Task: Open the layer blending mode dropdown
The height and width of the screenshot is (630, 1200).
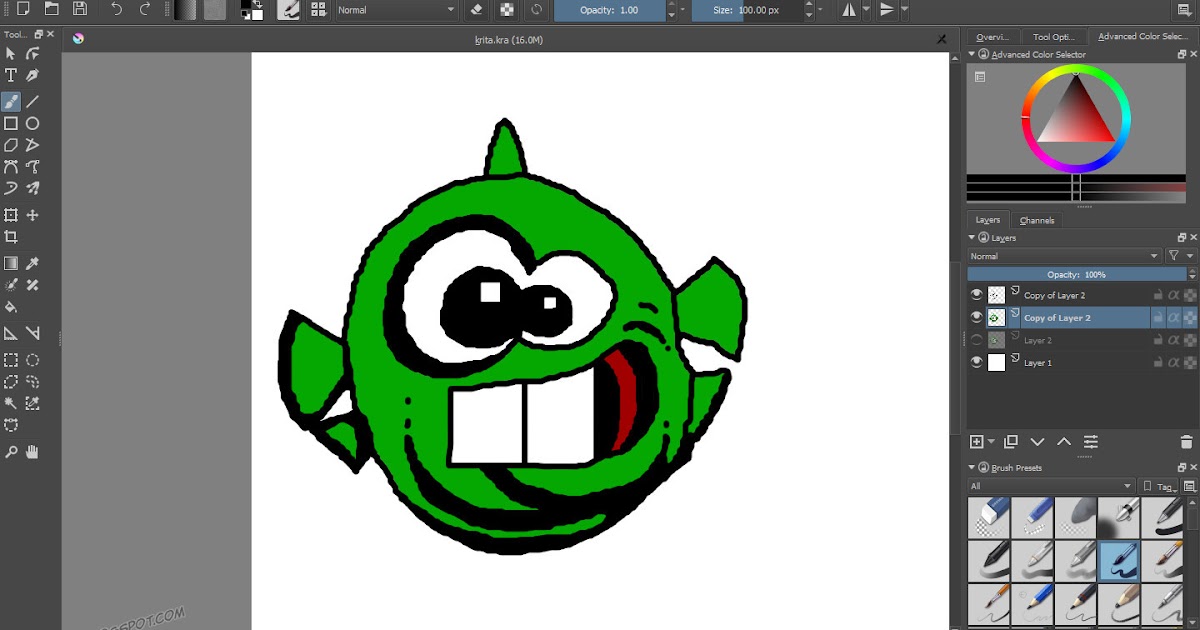Action: coord(1064,256)
